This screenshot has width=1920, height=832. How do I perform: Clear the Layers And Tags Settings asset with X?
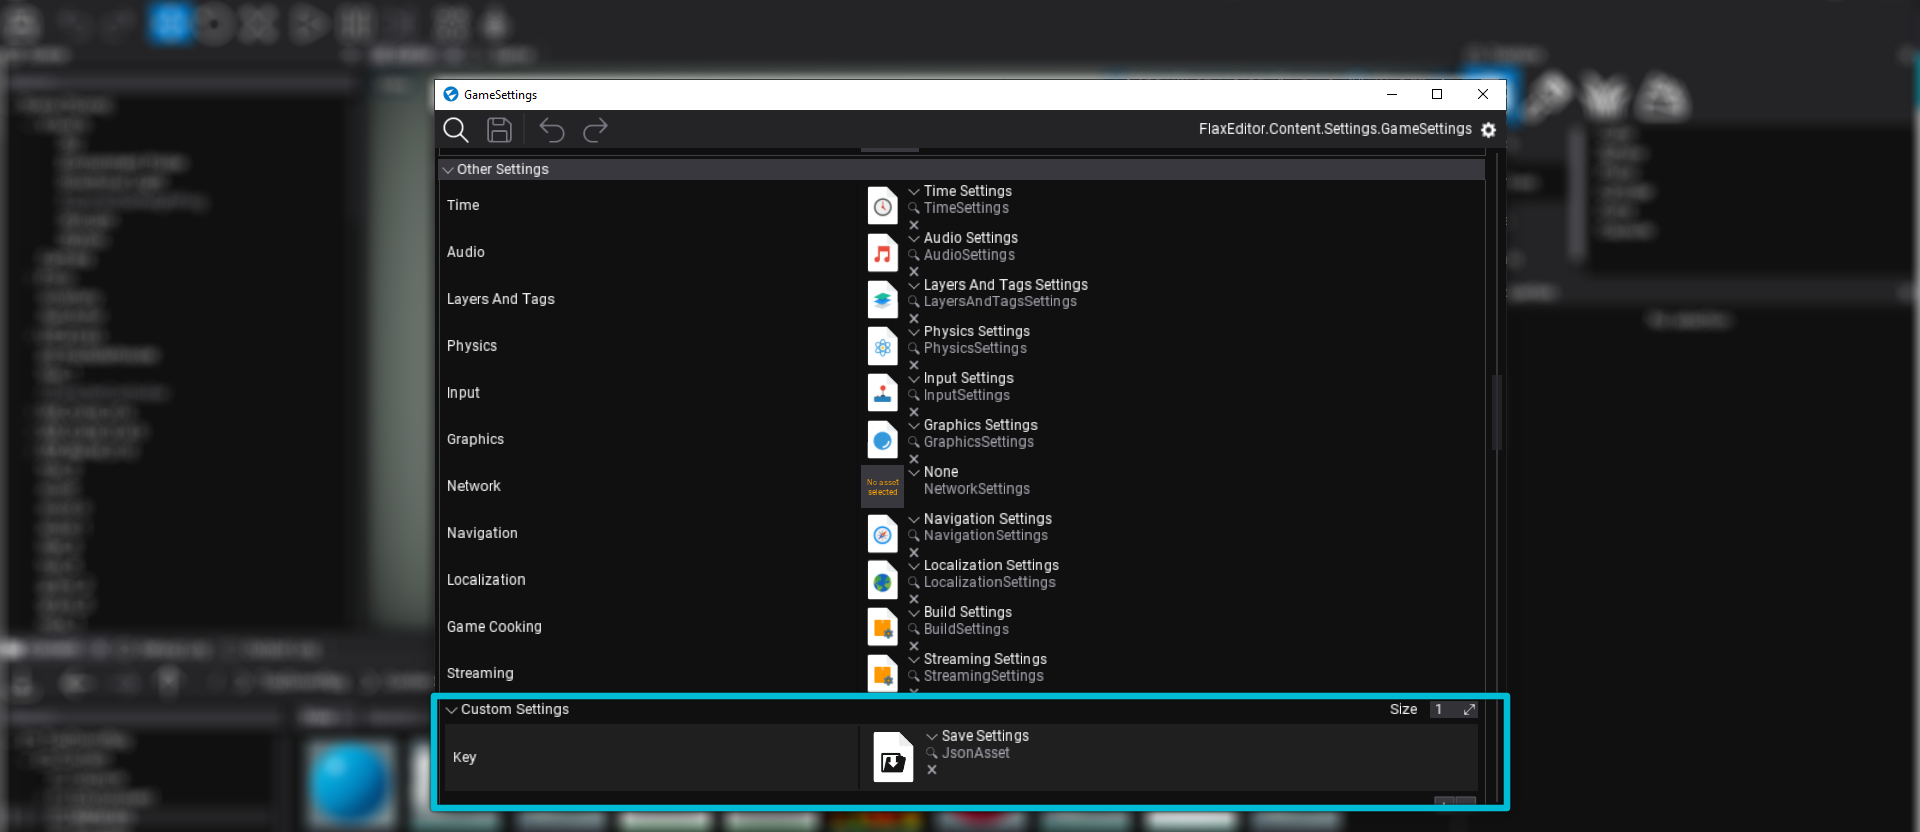[x=914, y=318]
